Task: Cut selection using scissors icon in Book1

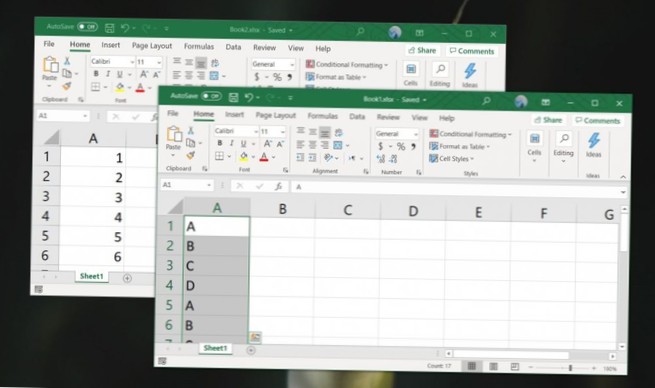Action: [x=191, y=130]
